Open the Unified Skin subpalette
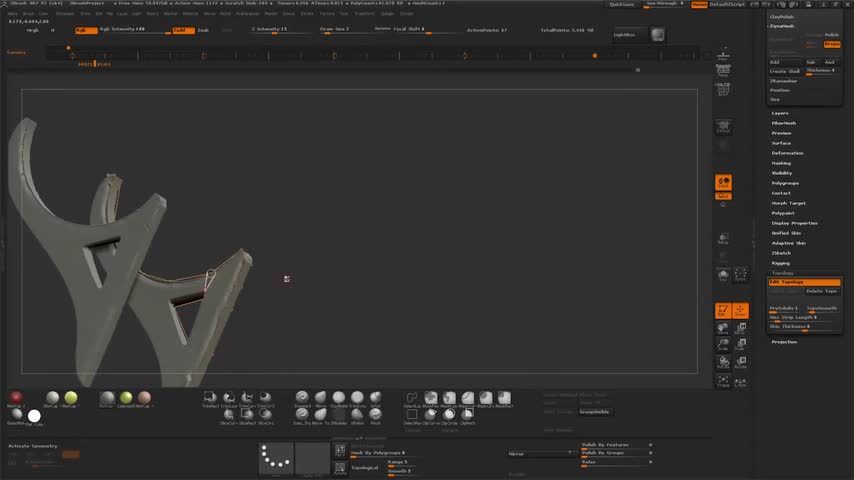Image resolution: width=854 pixels, height=480 pixels. 786,233
